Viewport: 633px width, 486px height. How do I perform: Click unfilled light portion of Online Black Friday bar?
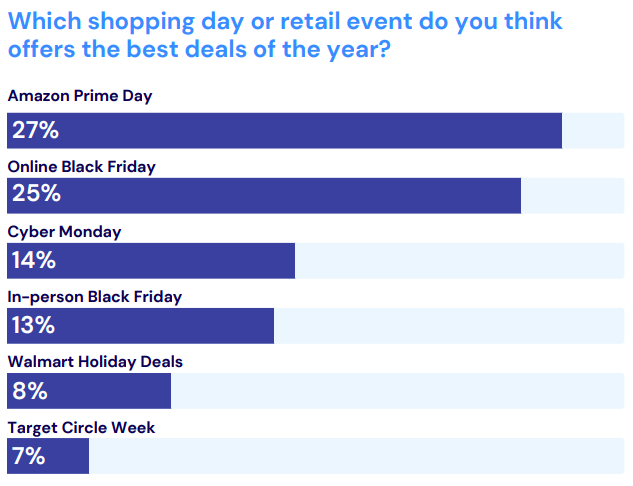coord(572,196)
